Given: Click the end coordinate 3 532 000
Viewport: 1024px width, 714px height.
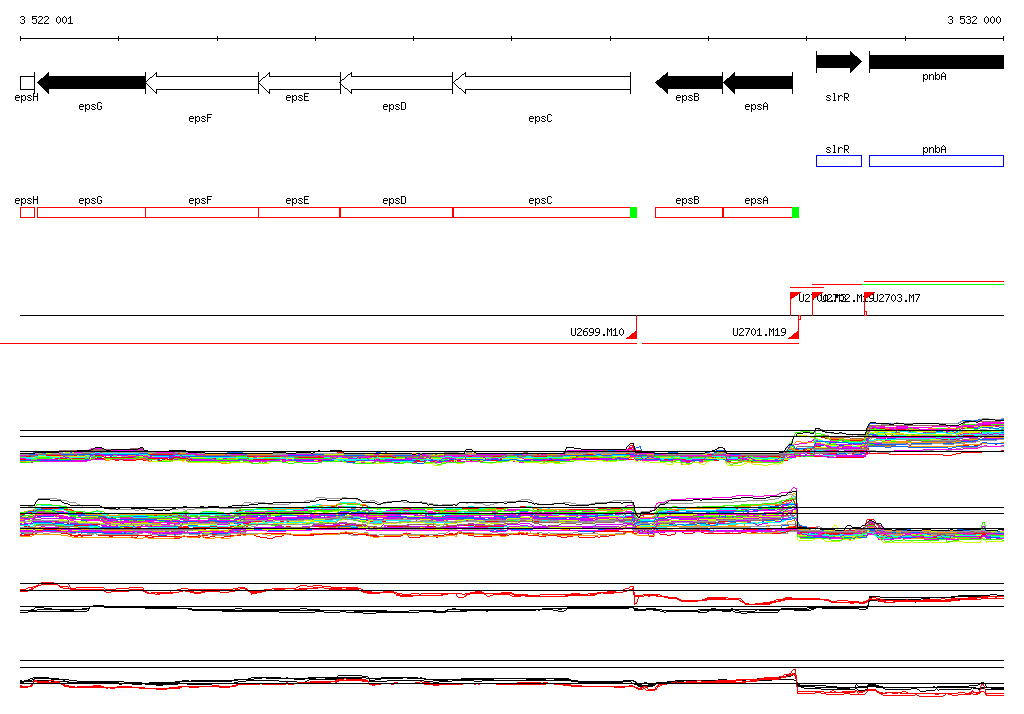Looking at the screenshot, I should (974, 20).
